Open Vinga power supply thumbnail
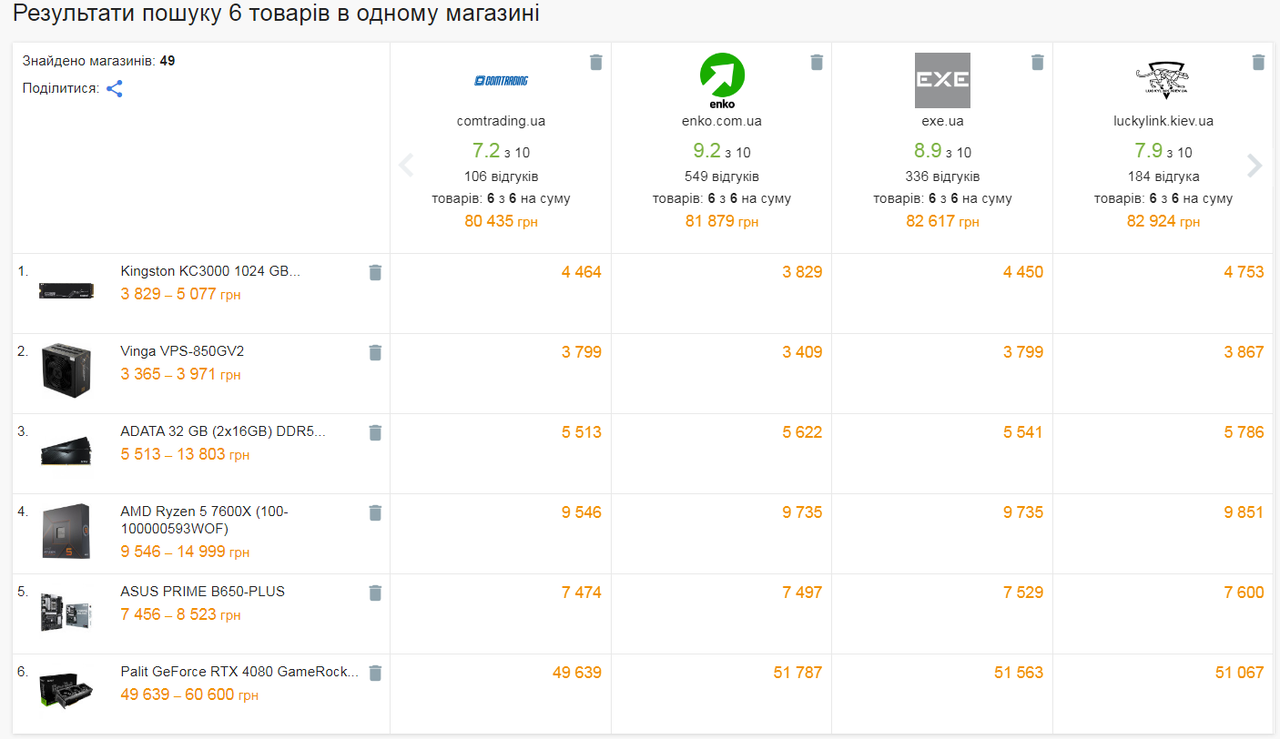 pos(67,371)
